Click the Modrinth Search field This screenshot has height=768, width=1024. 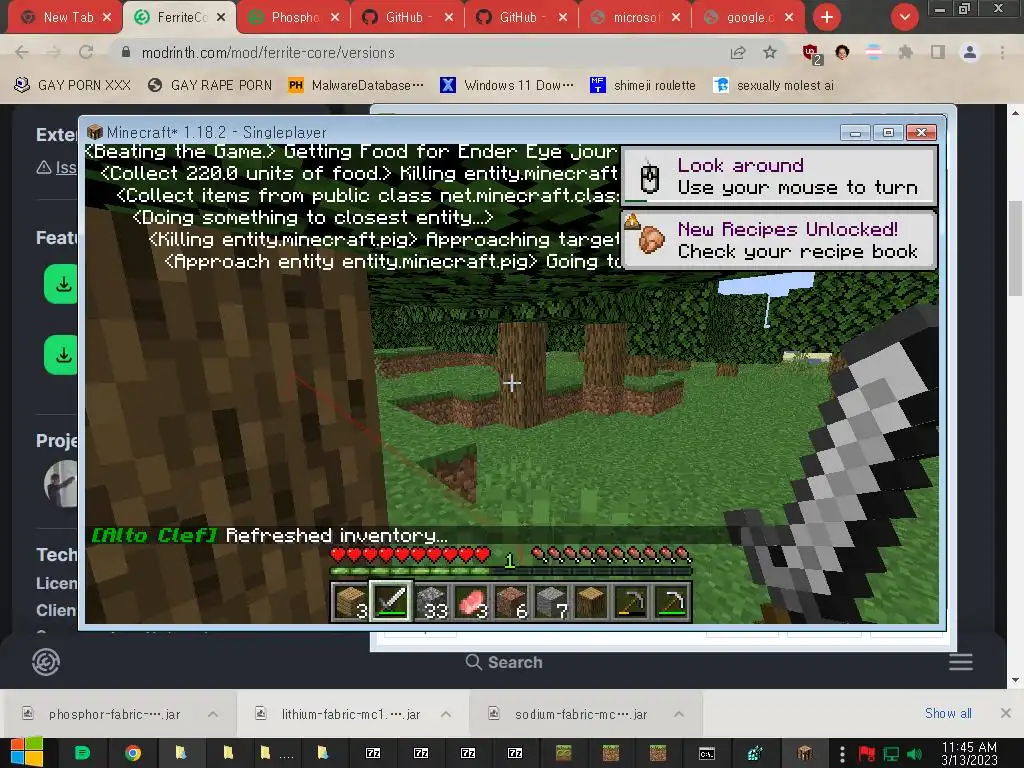[504, 662]
